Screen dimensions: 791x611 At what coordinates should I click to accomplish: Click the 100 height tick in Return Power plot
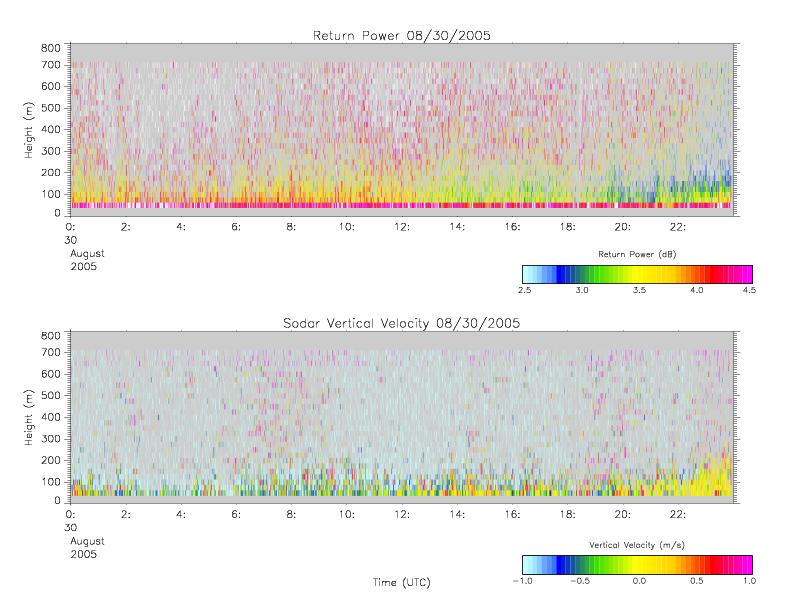(50, 194)
